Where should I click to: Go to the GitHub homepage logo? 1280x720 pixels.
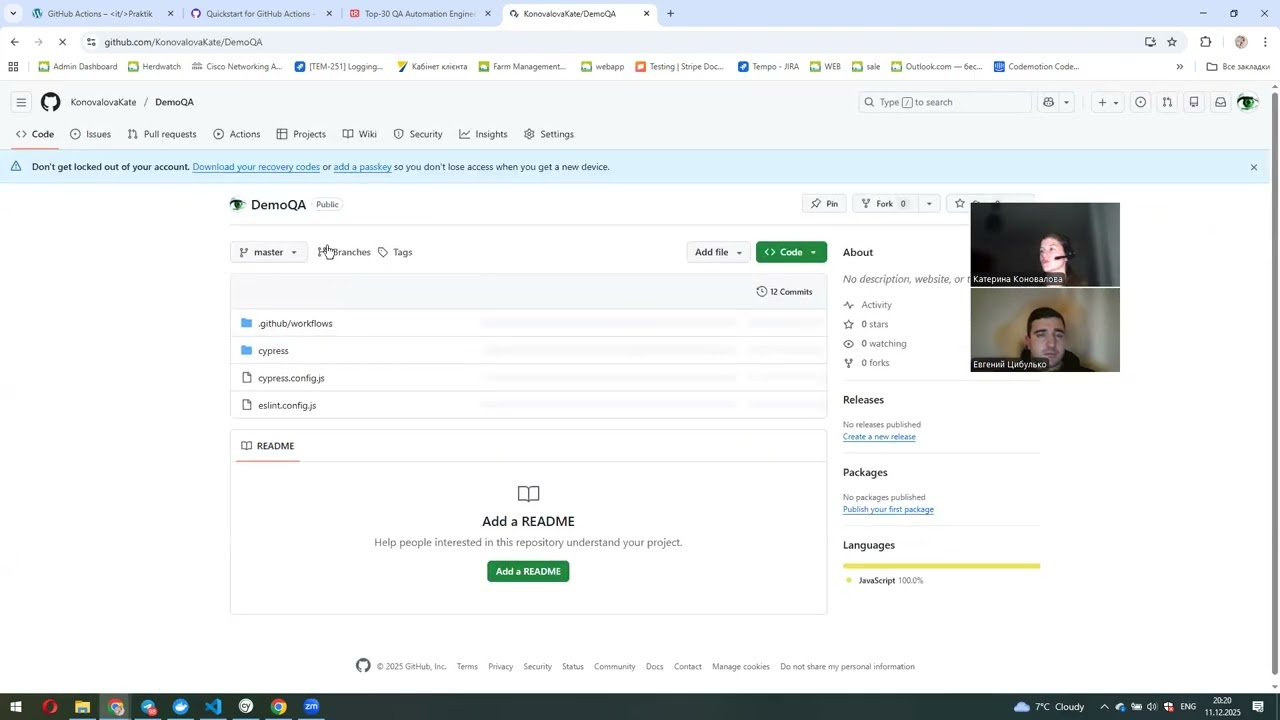tap(50, 102)
